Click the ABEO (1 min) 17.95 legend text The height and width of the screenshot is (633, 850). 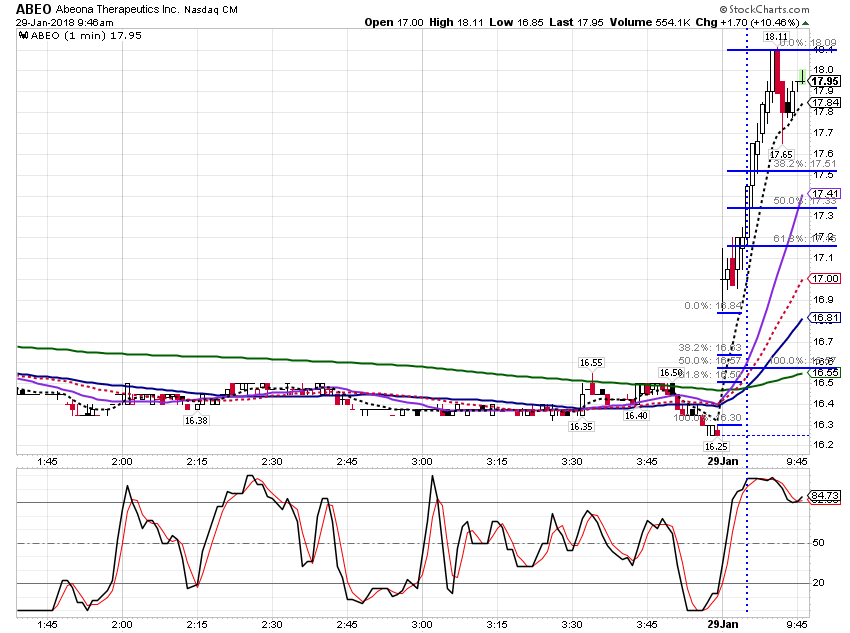pos(87,36)
